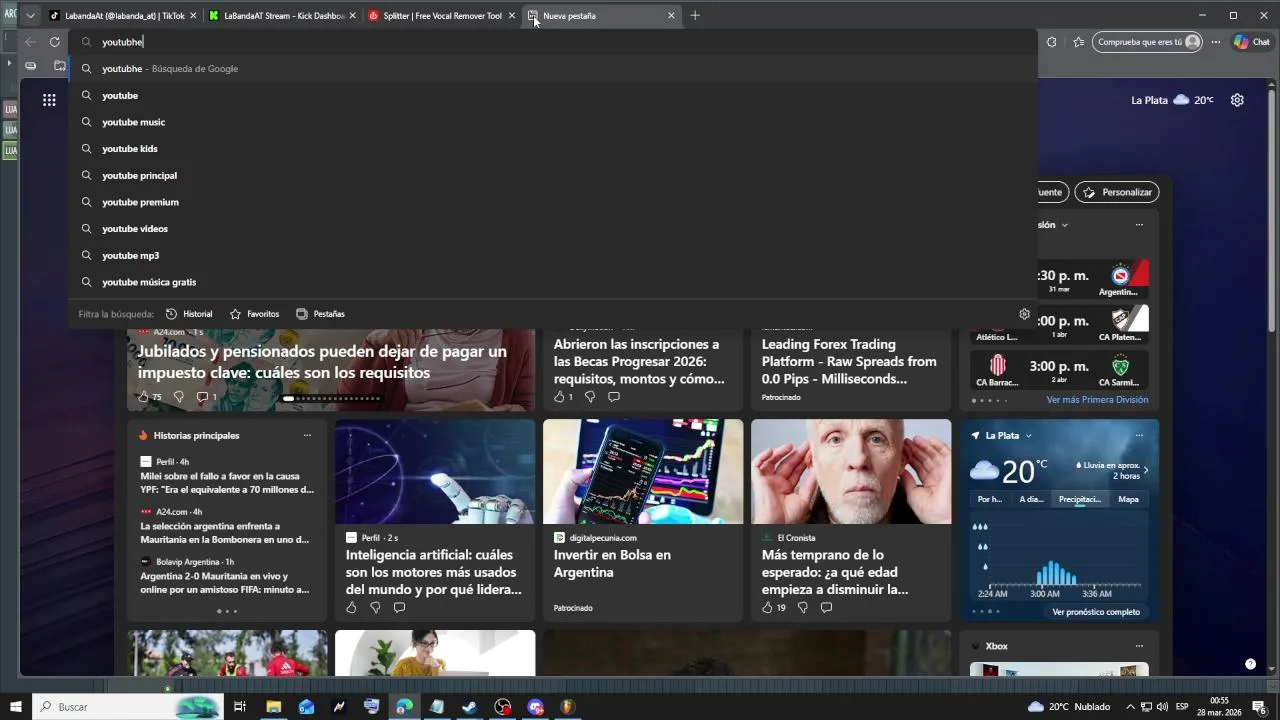Viewport: 1280px width, 720px height.
Task: Open the Windows Start menu
Action: click(x=16, y=707)
